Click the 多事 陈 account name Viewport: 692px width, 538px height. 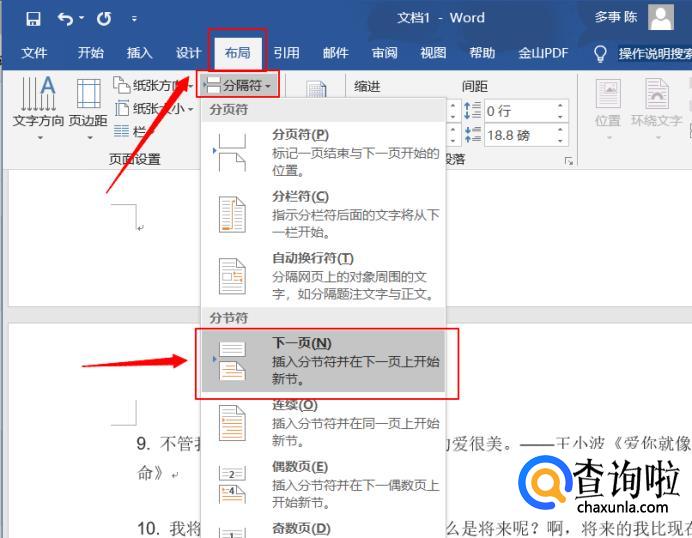[x=616, y=18]
